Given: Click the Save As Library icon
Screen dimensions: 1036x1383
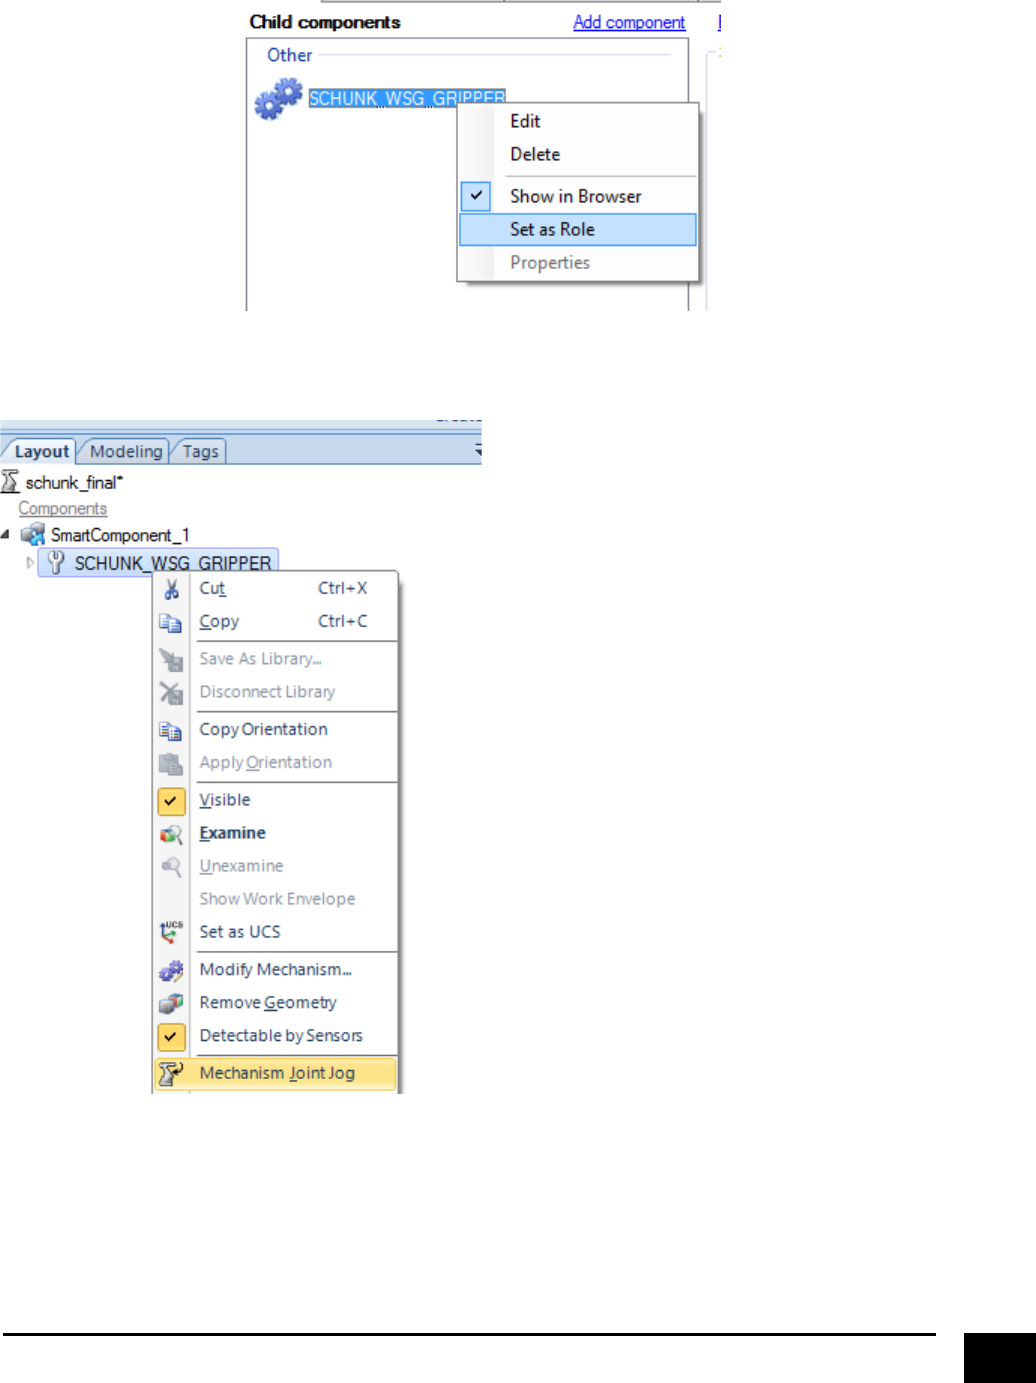Looking at the screenshot, I should [171, 660].
